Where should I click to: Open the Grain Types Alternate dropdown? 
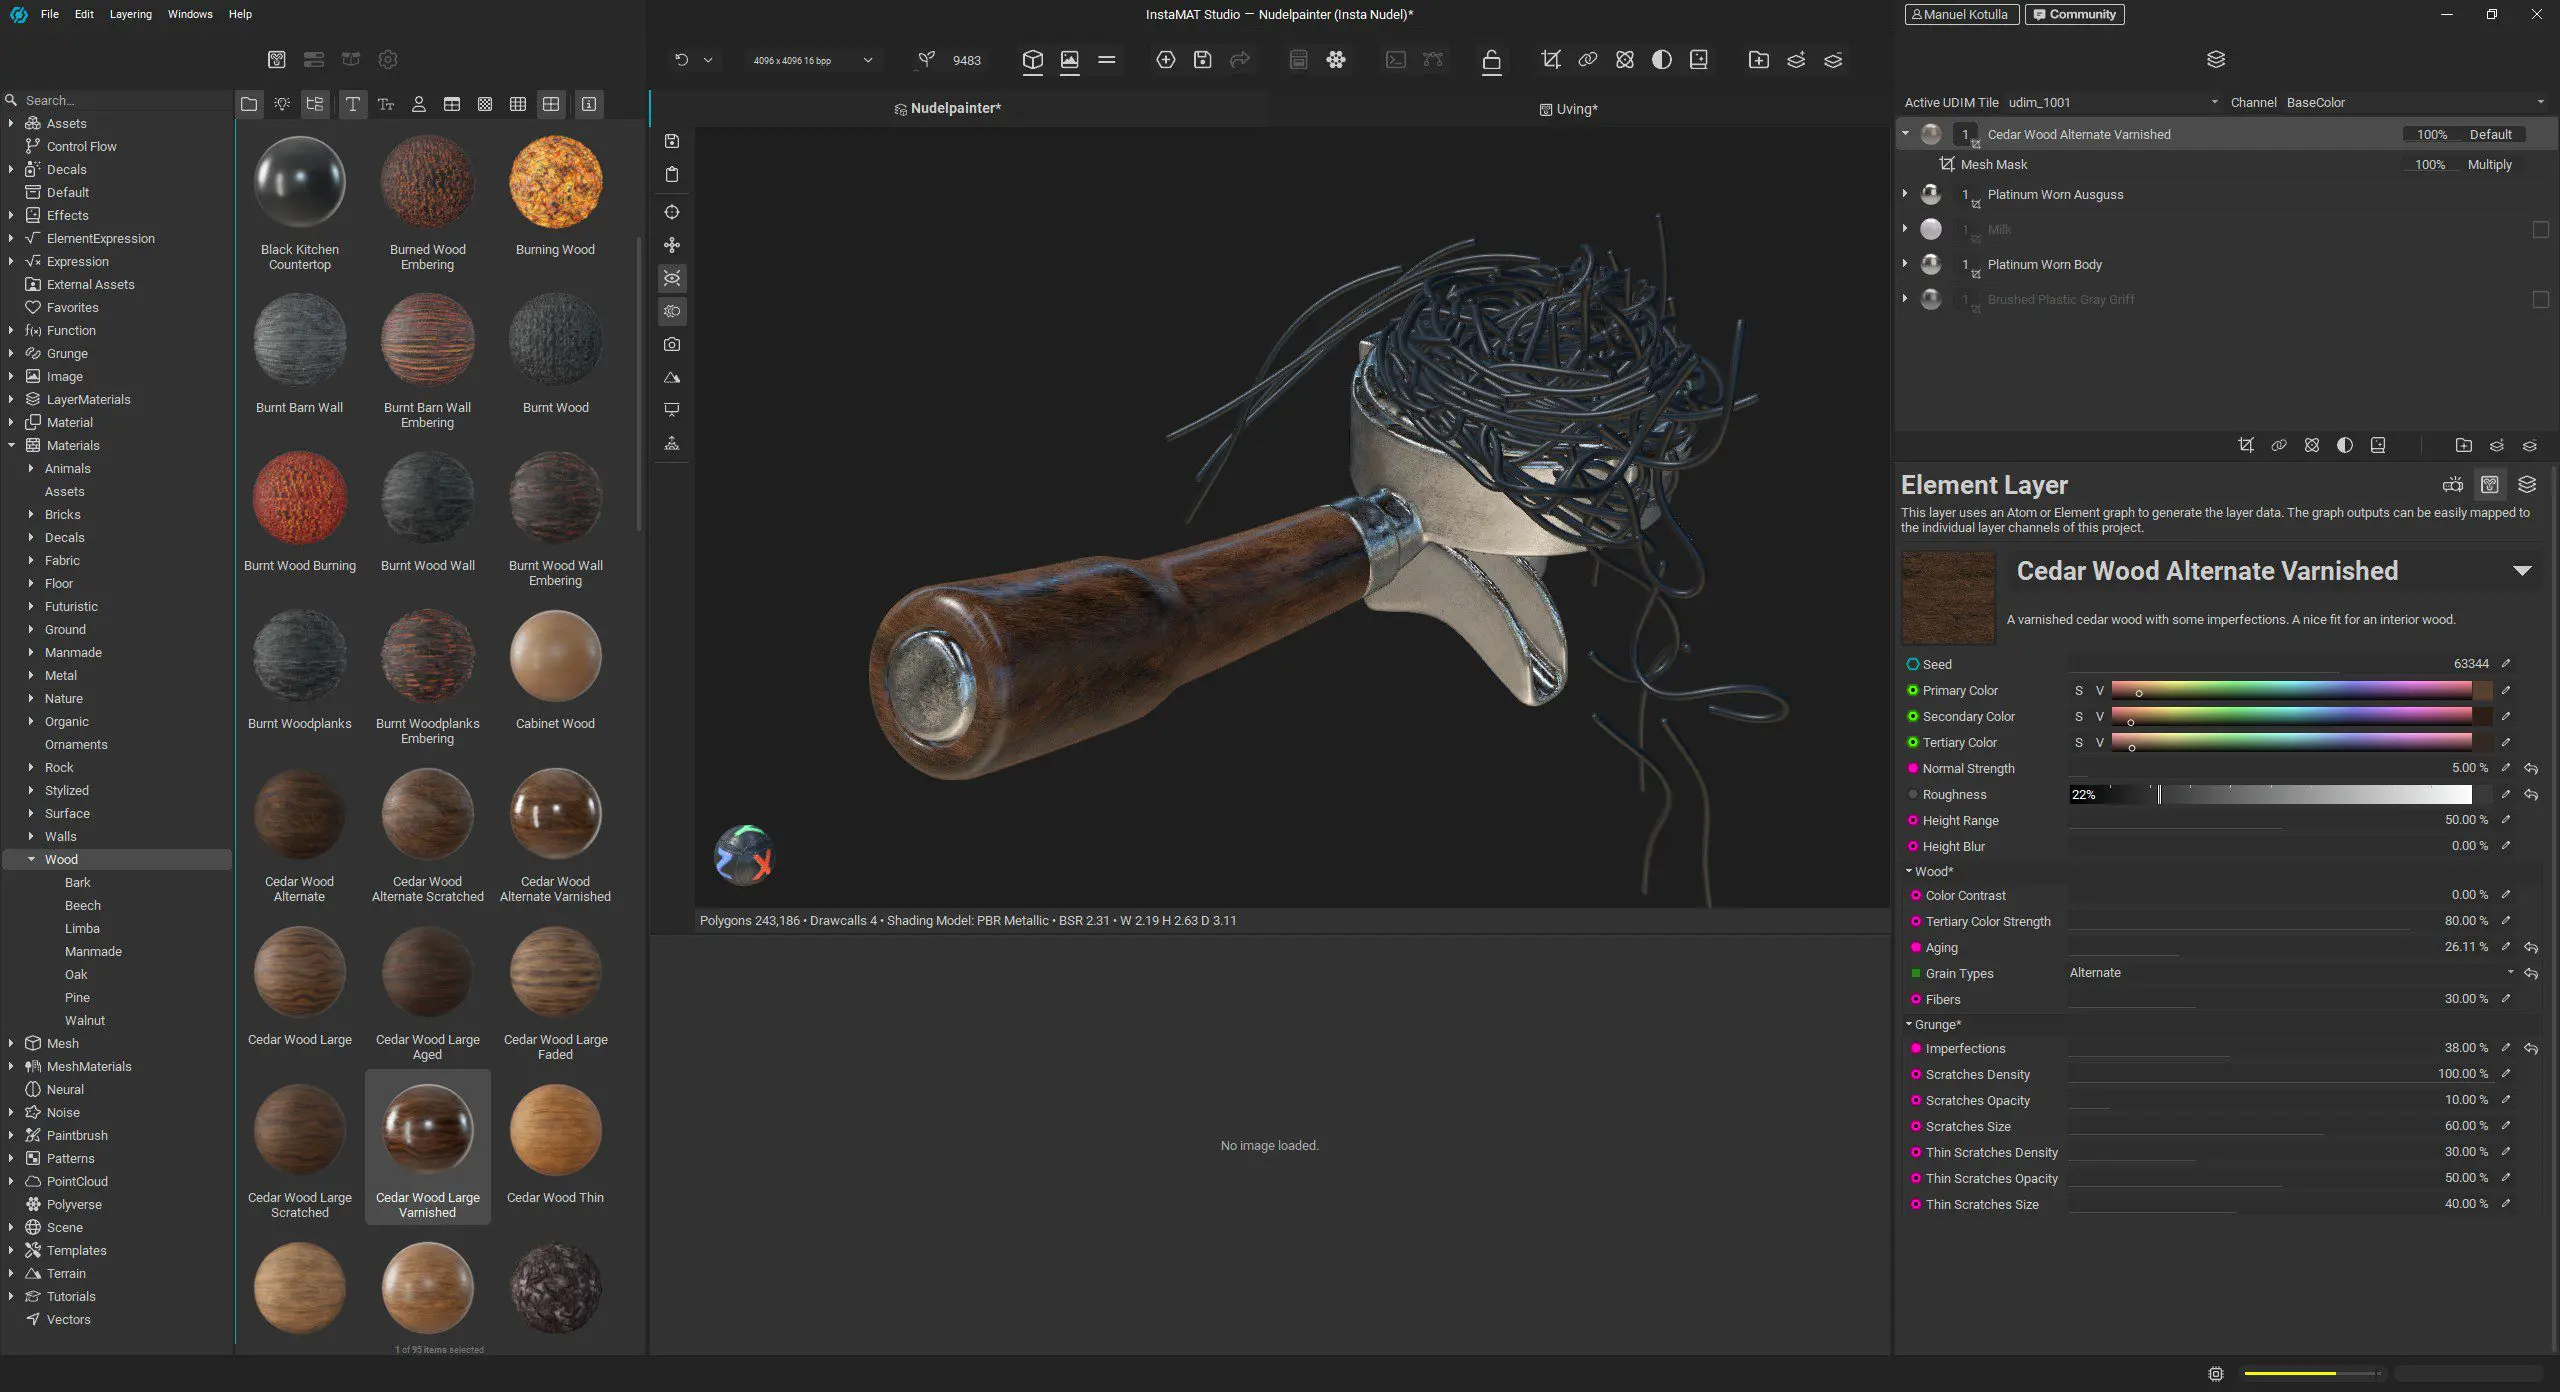click(2290, 973)
